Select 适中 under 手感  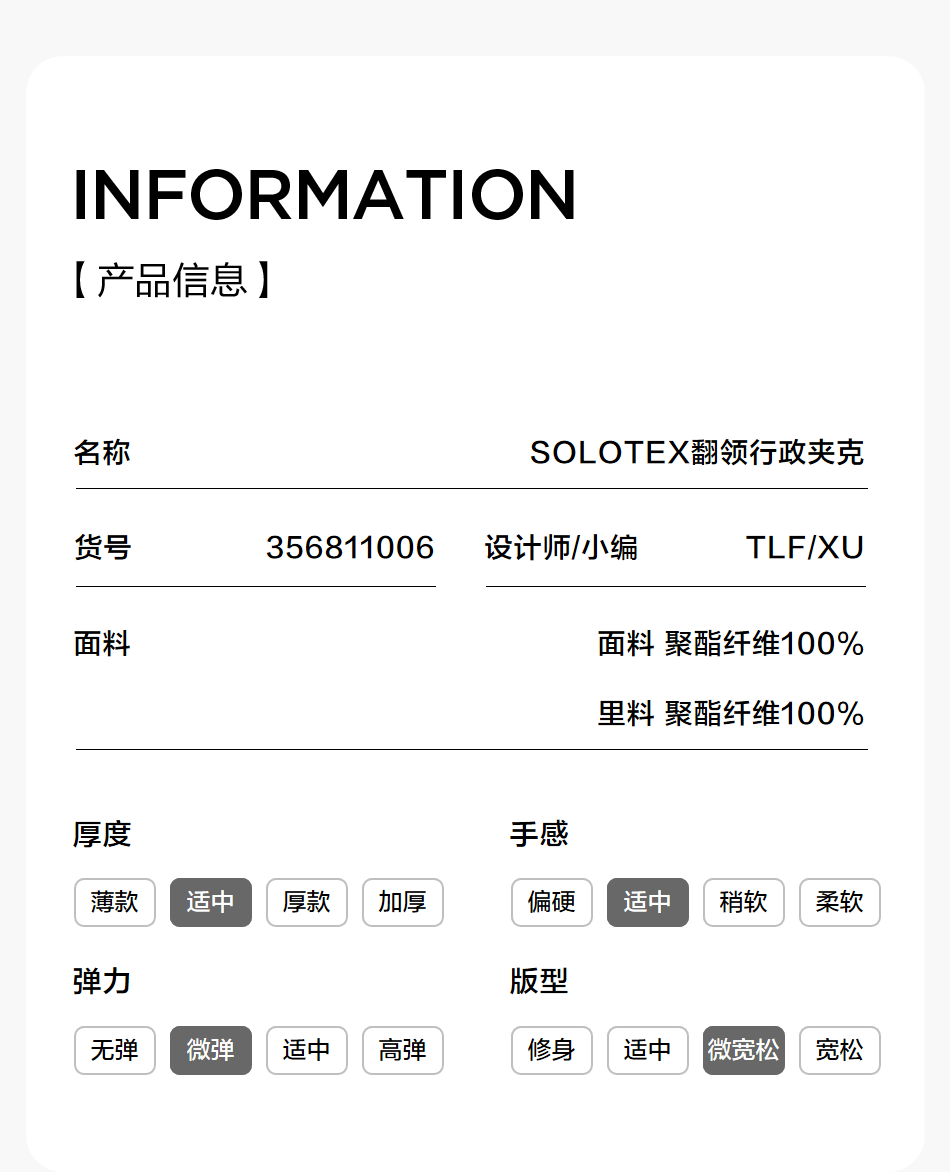click(x=648, y=902)
